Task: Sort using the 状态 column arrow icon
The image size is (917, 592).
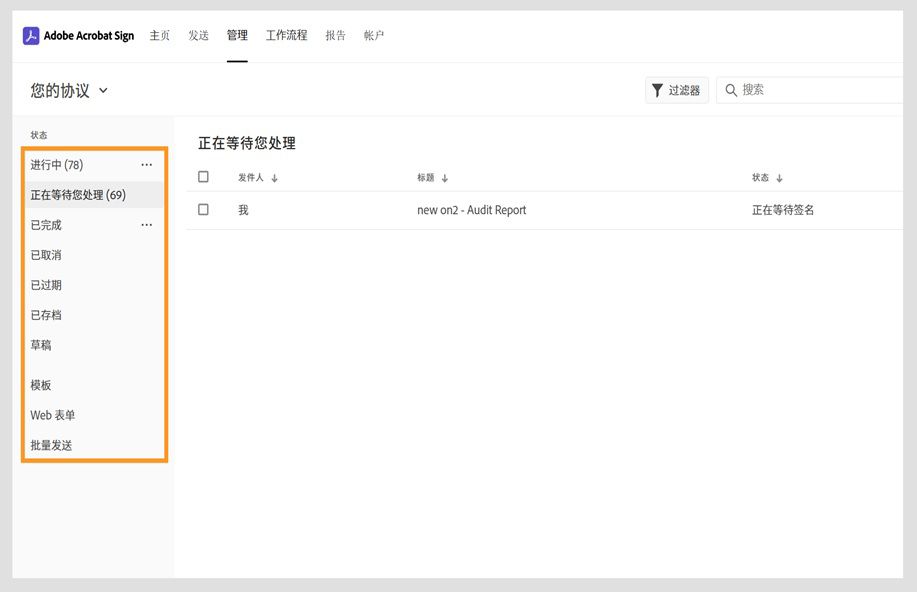Action: [x=778, y=176]
